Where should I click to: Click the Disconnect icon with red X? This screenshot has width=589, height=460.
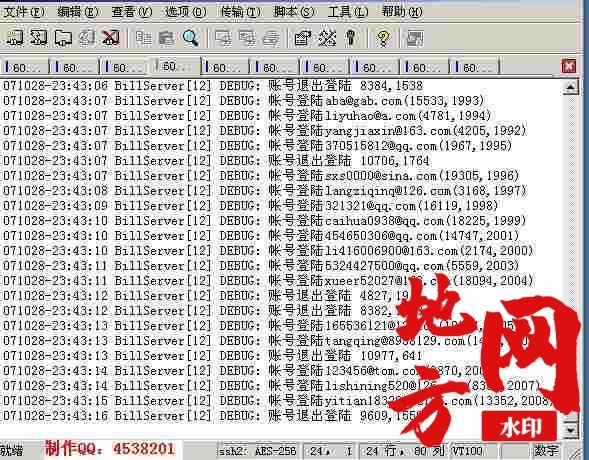point(111,38)
